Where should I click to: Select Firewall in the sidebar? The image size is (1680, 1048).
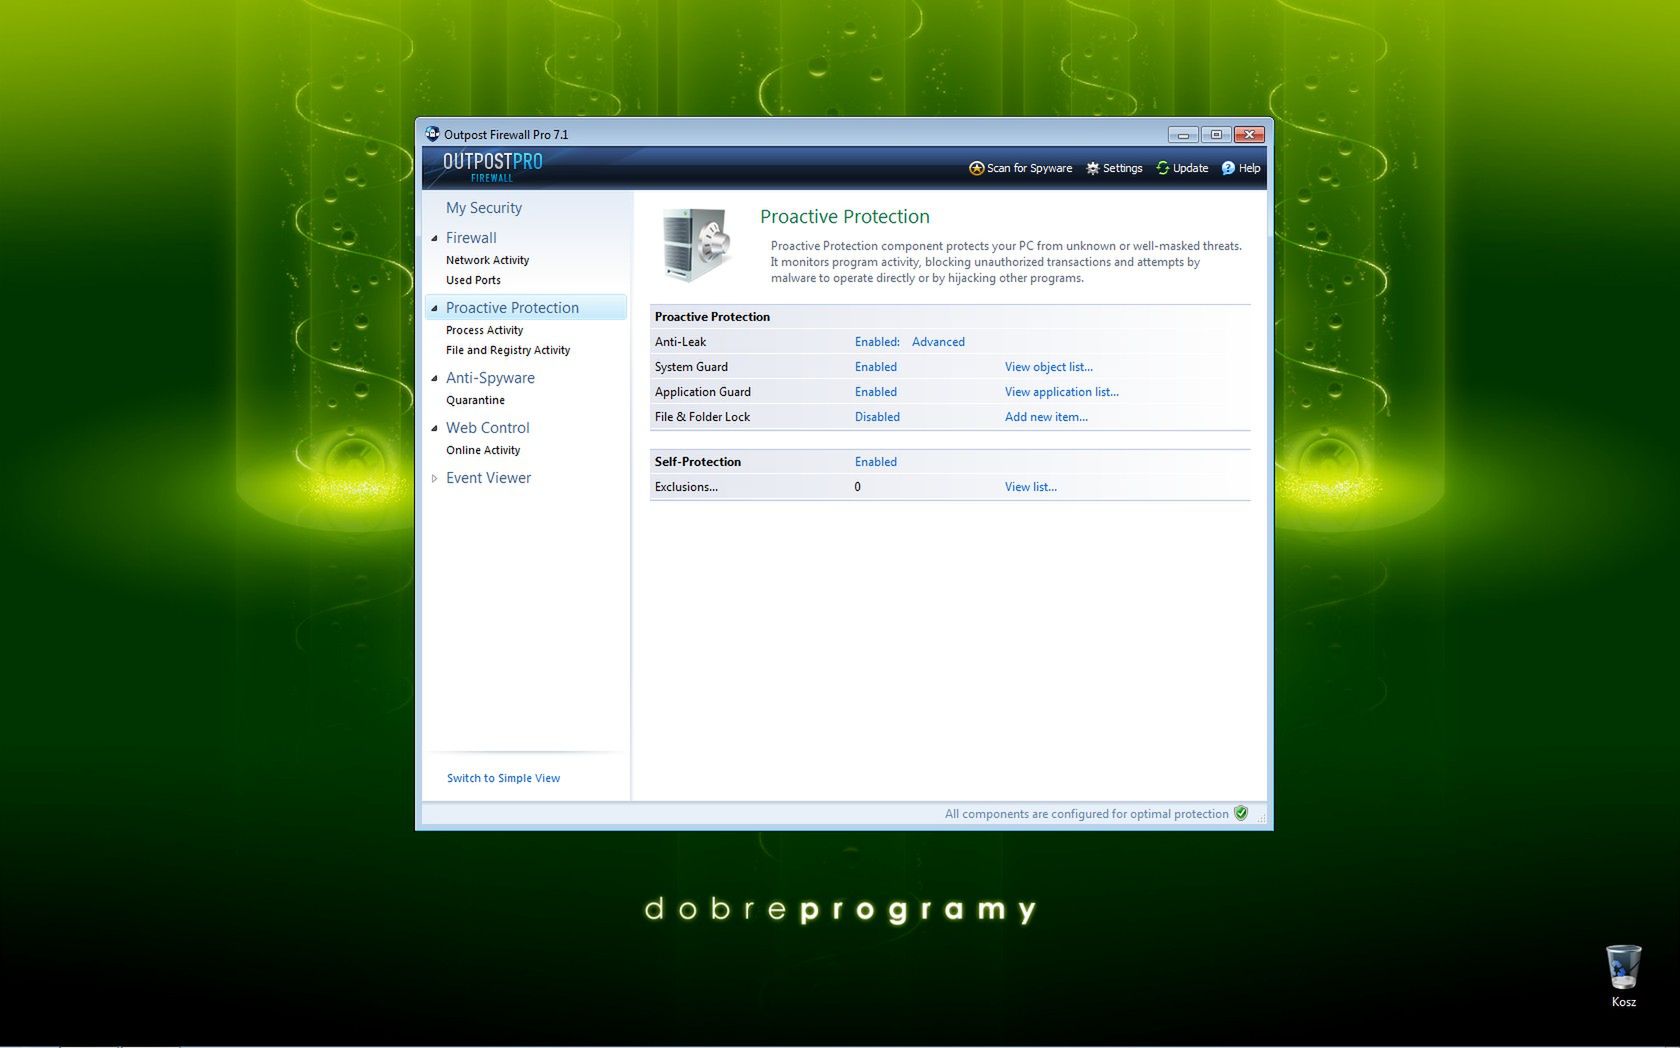(x=471, y=238)
